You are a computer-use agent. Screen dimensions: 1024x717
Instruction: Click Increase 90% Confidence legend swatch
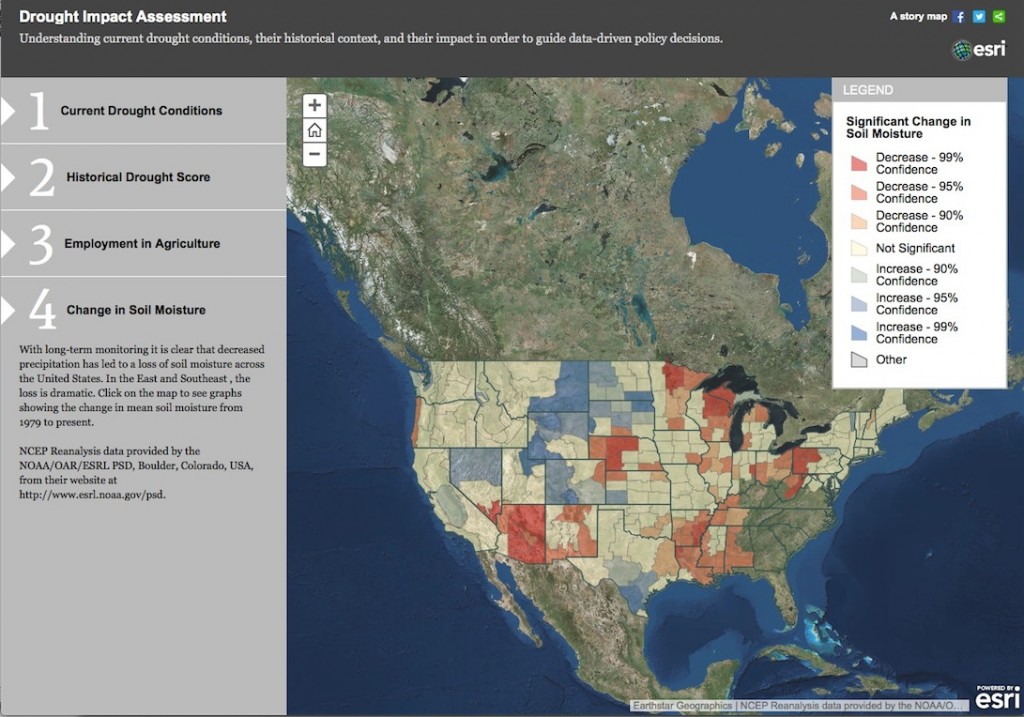[859, 275]
